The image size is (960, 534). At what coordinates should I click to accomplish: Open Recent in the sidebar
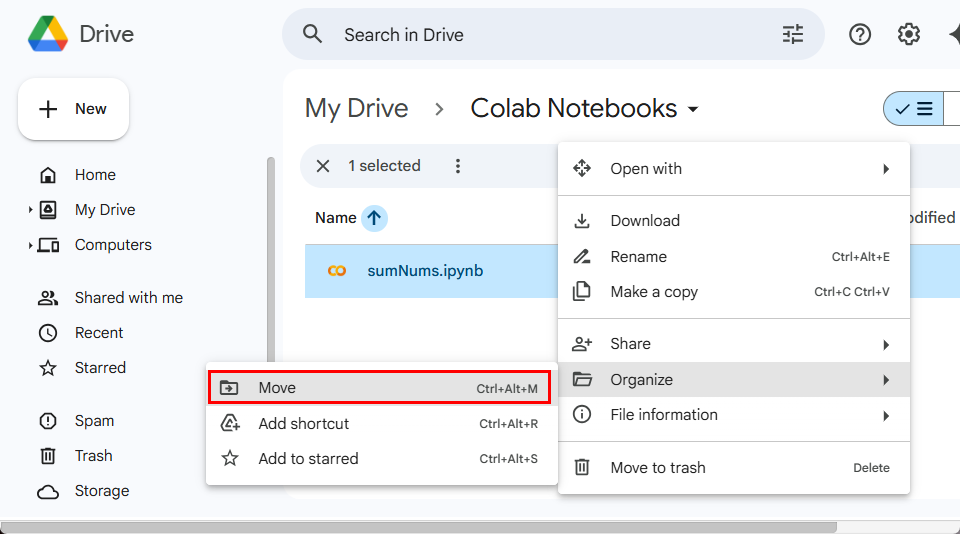(x=99, y=333)
